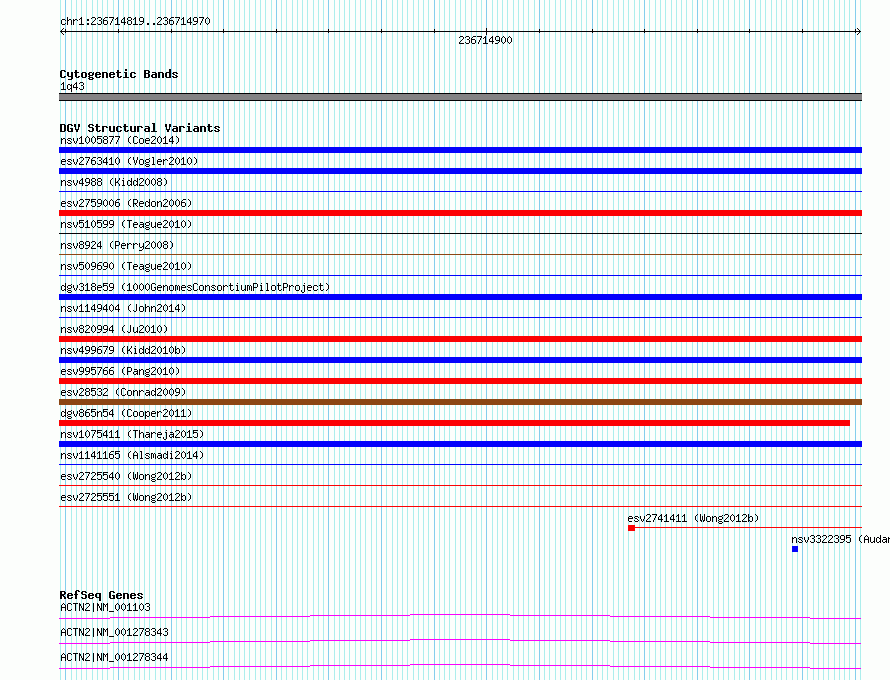Select gray 1q43 cytogenetic band bar
The width and height of the screenshot is (890, 680).
pos(460,97)
